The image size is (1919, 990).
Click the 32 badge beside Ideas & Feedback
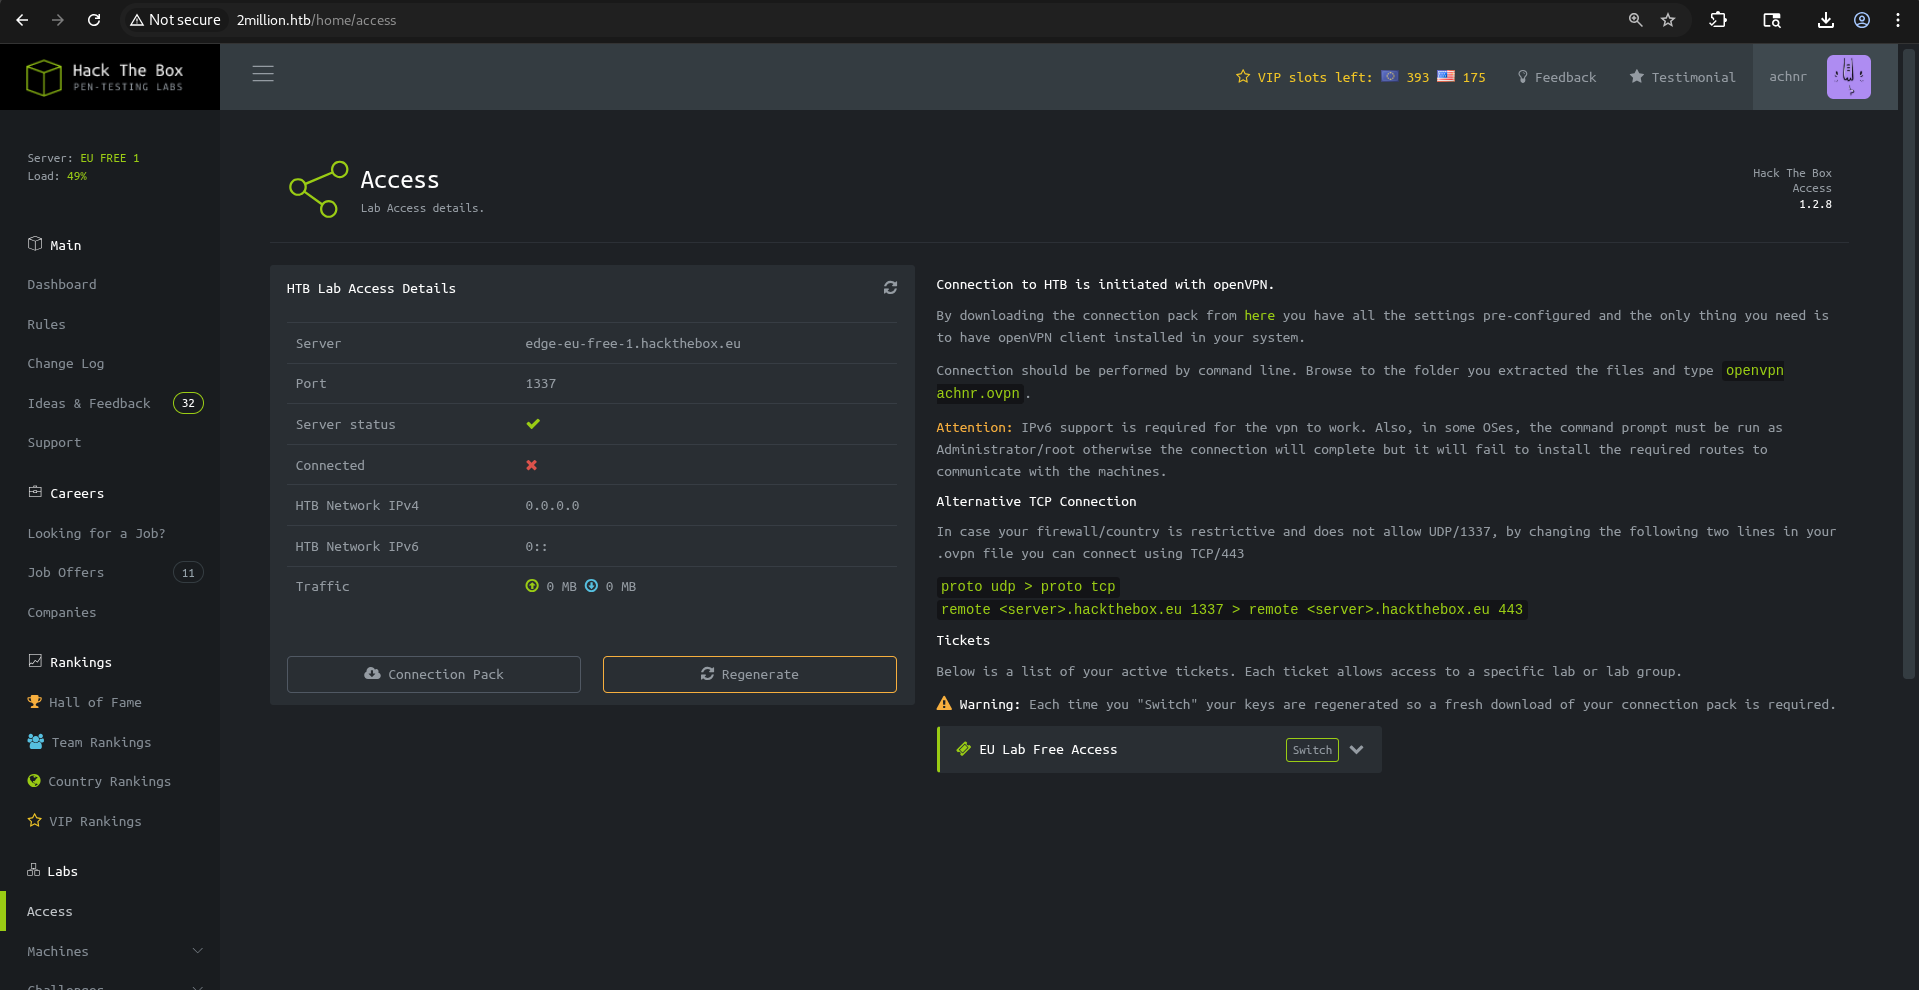coord(188,403)
